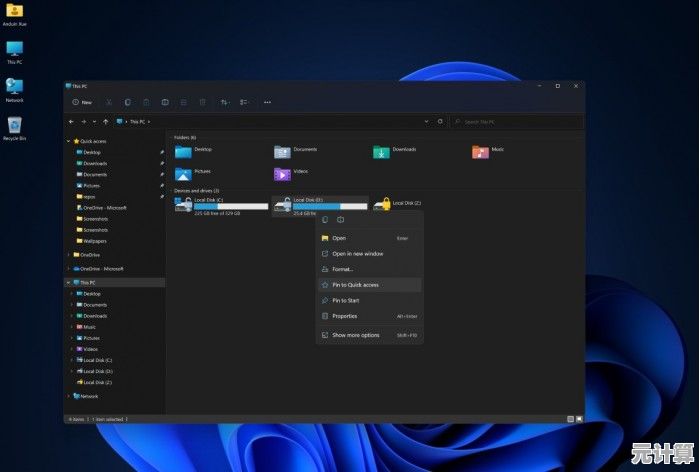Viewport: 700px width, 472px height.
Task: Click the Cut scissors icon in toolbar
Action: coord(109,102)
